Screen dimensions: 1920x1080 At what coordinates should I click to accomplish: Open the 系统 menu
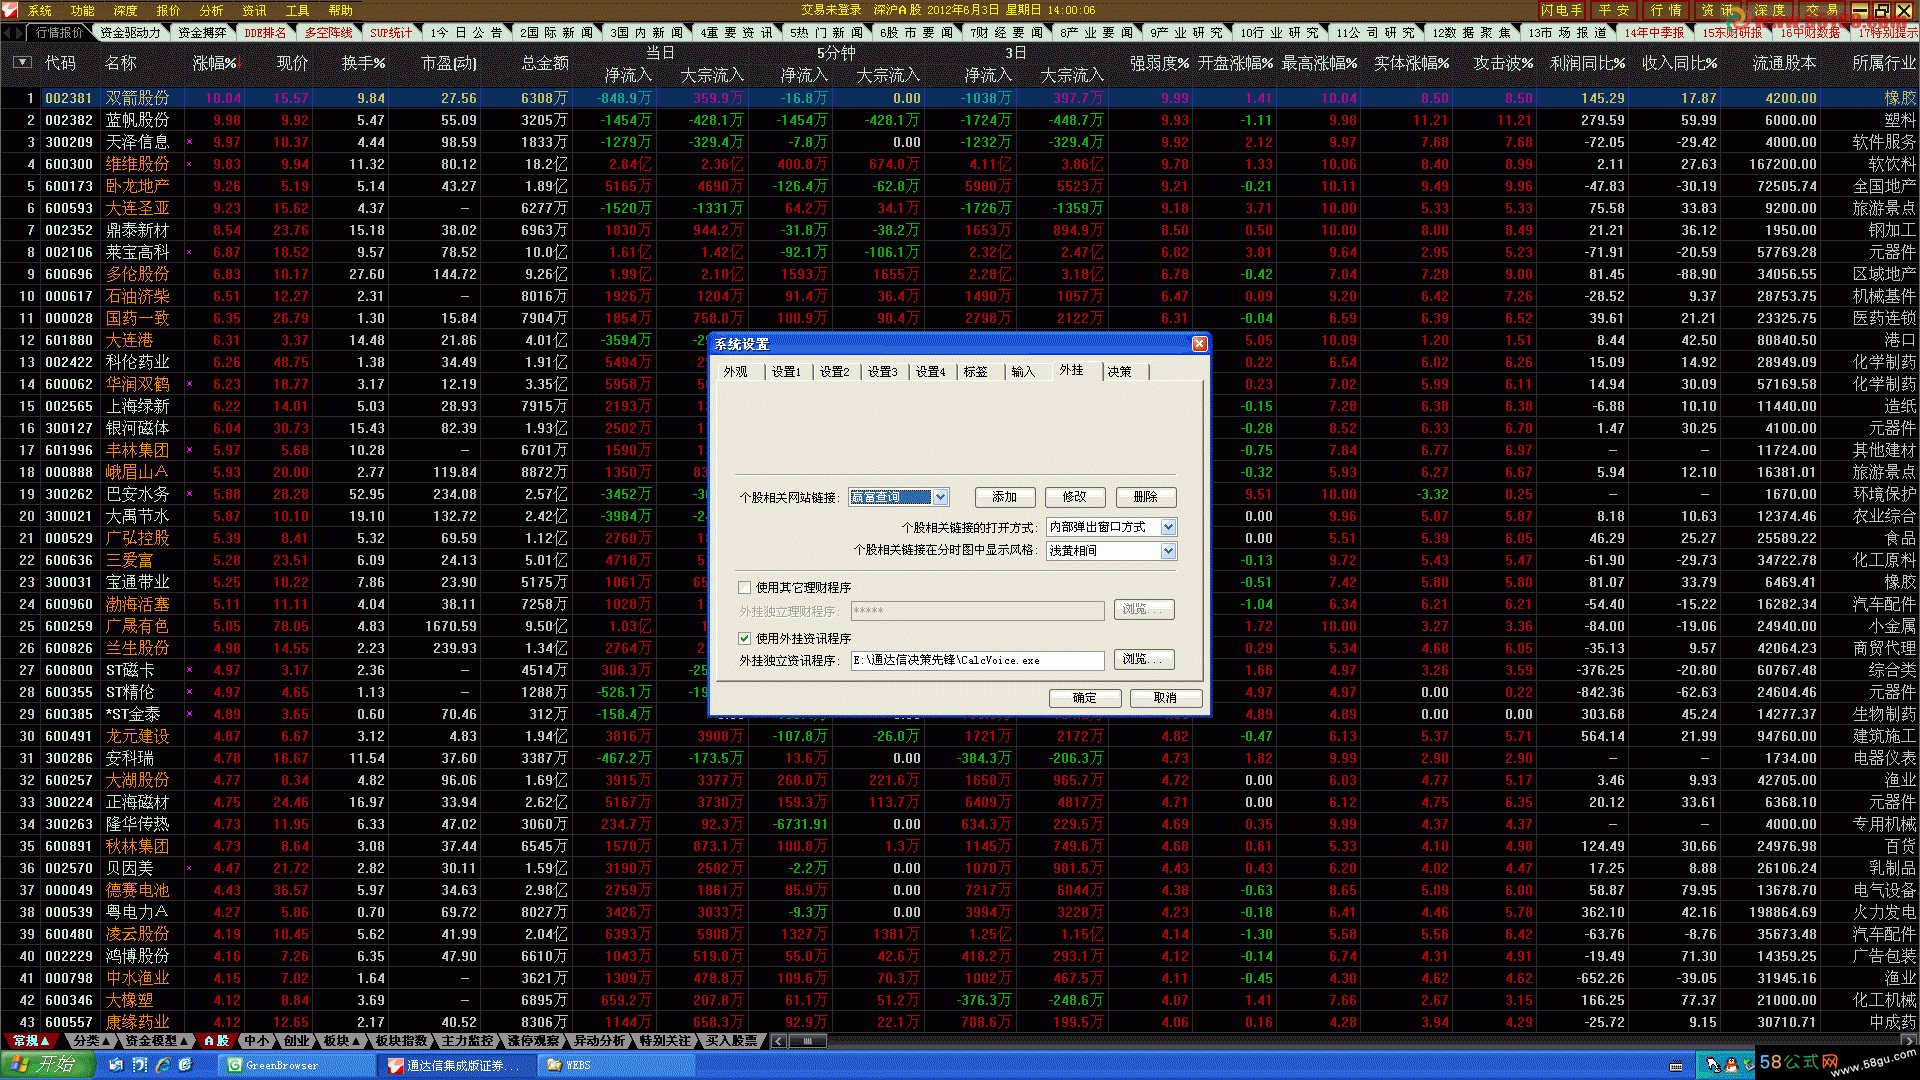40,10
